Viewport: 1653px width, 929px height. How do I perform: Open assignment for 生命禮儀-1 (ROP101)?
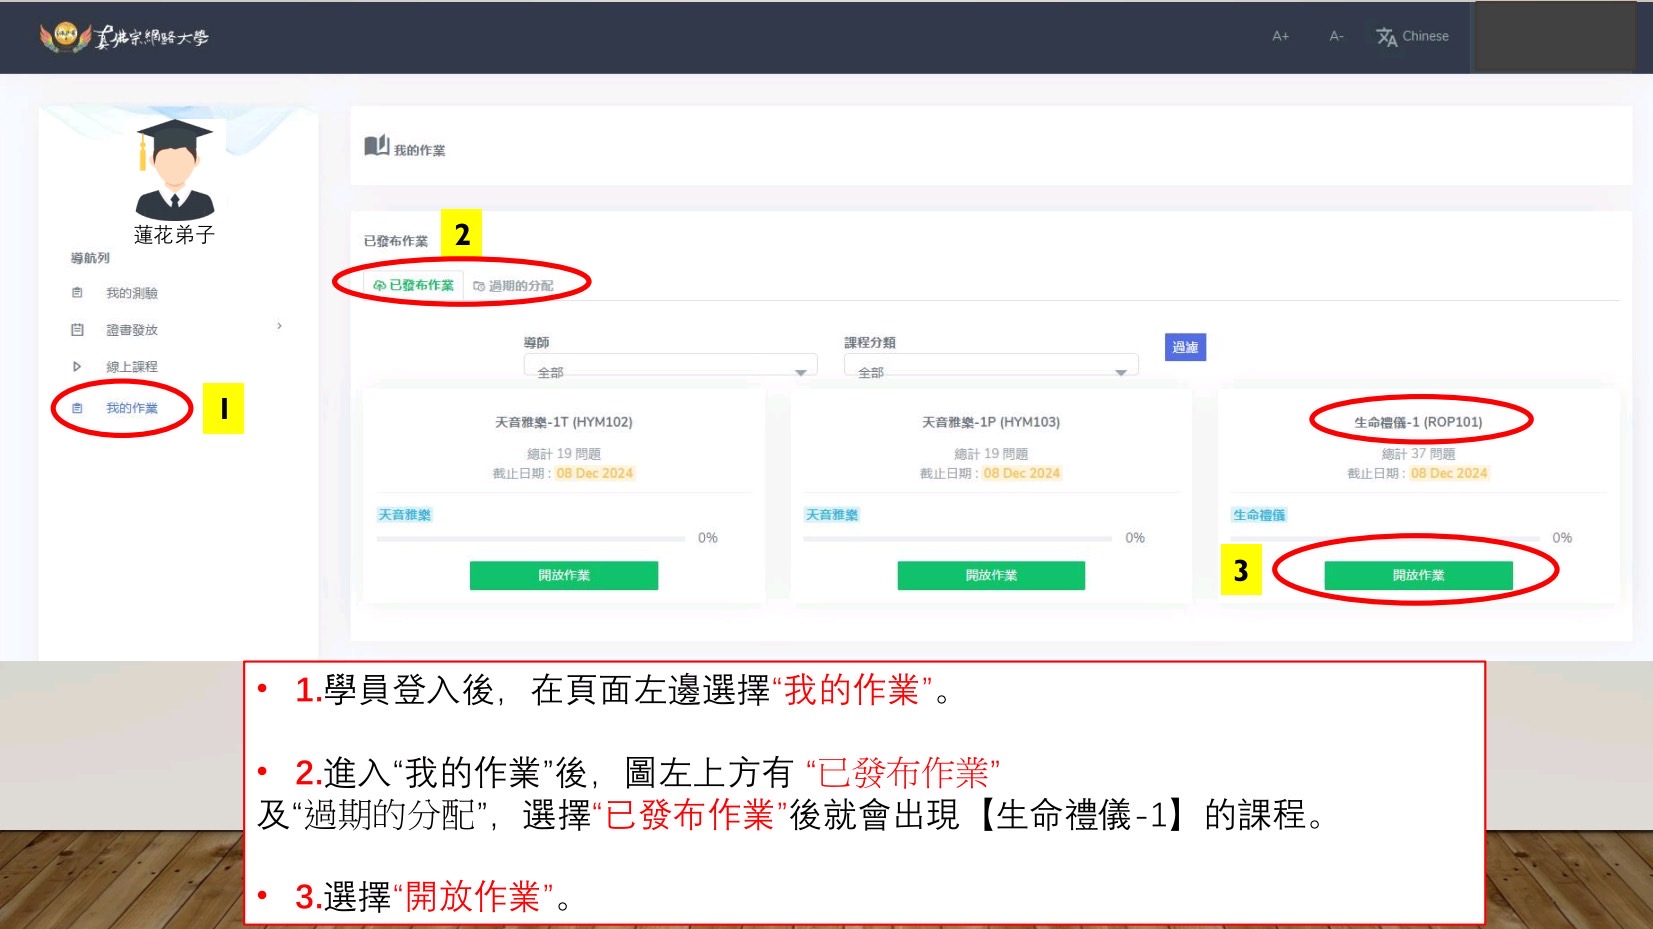(x=1418, y=575)
